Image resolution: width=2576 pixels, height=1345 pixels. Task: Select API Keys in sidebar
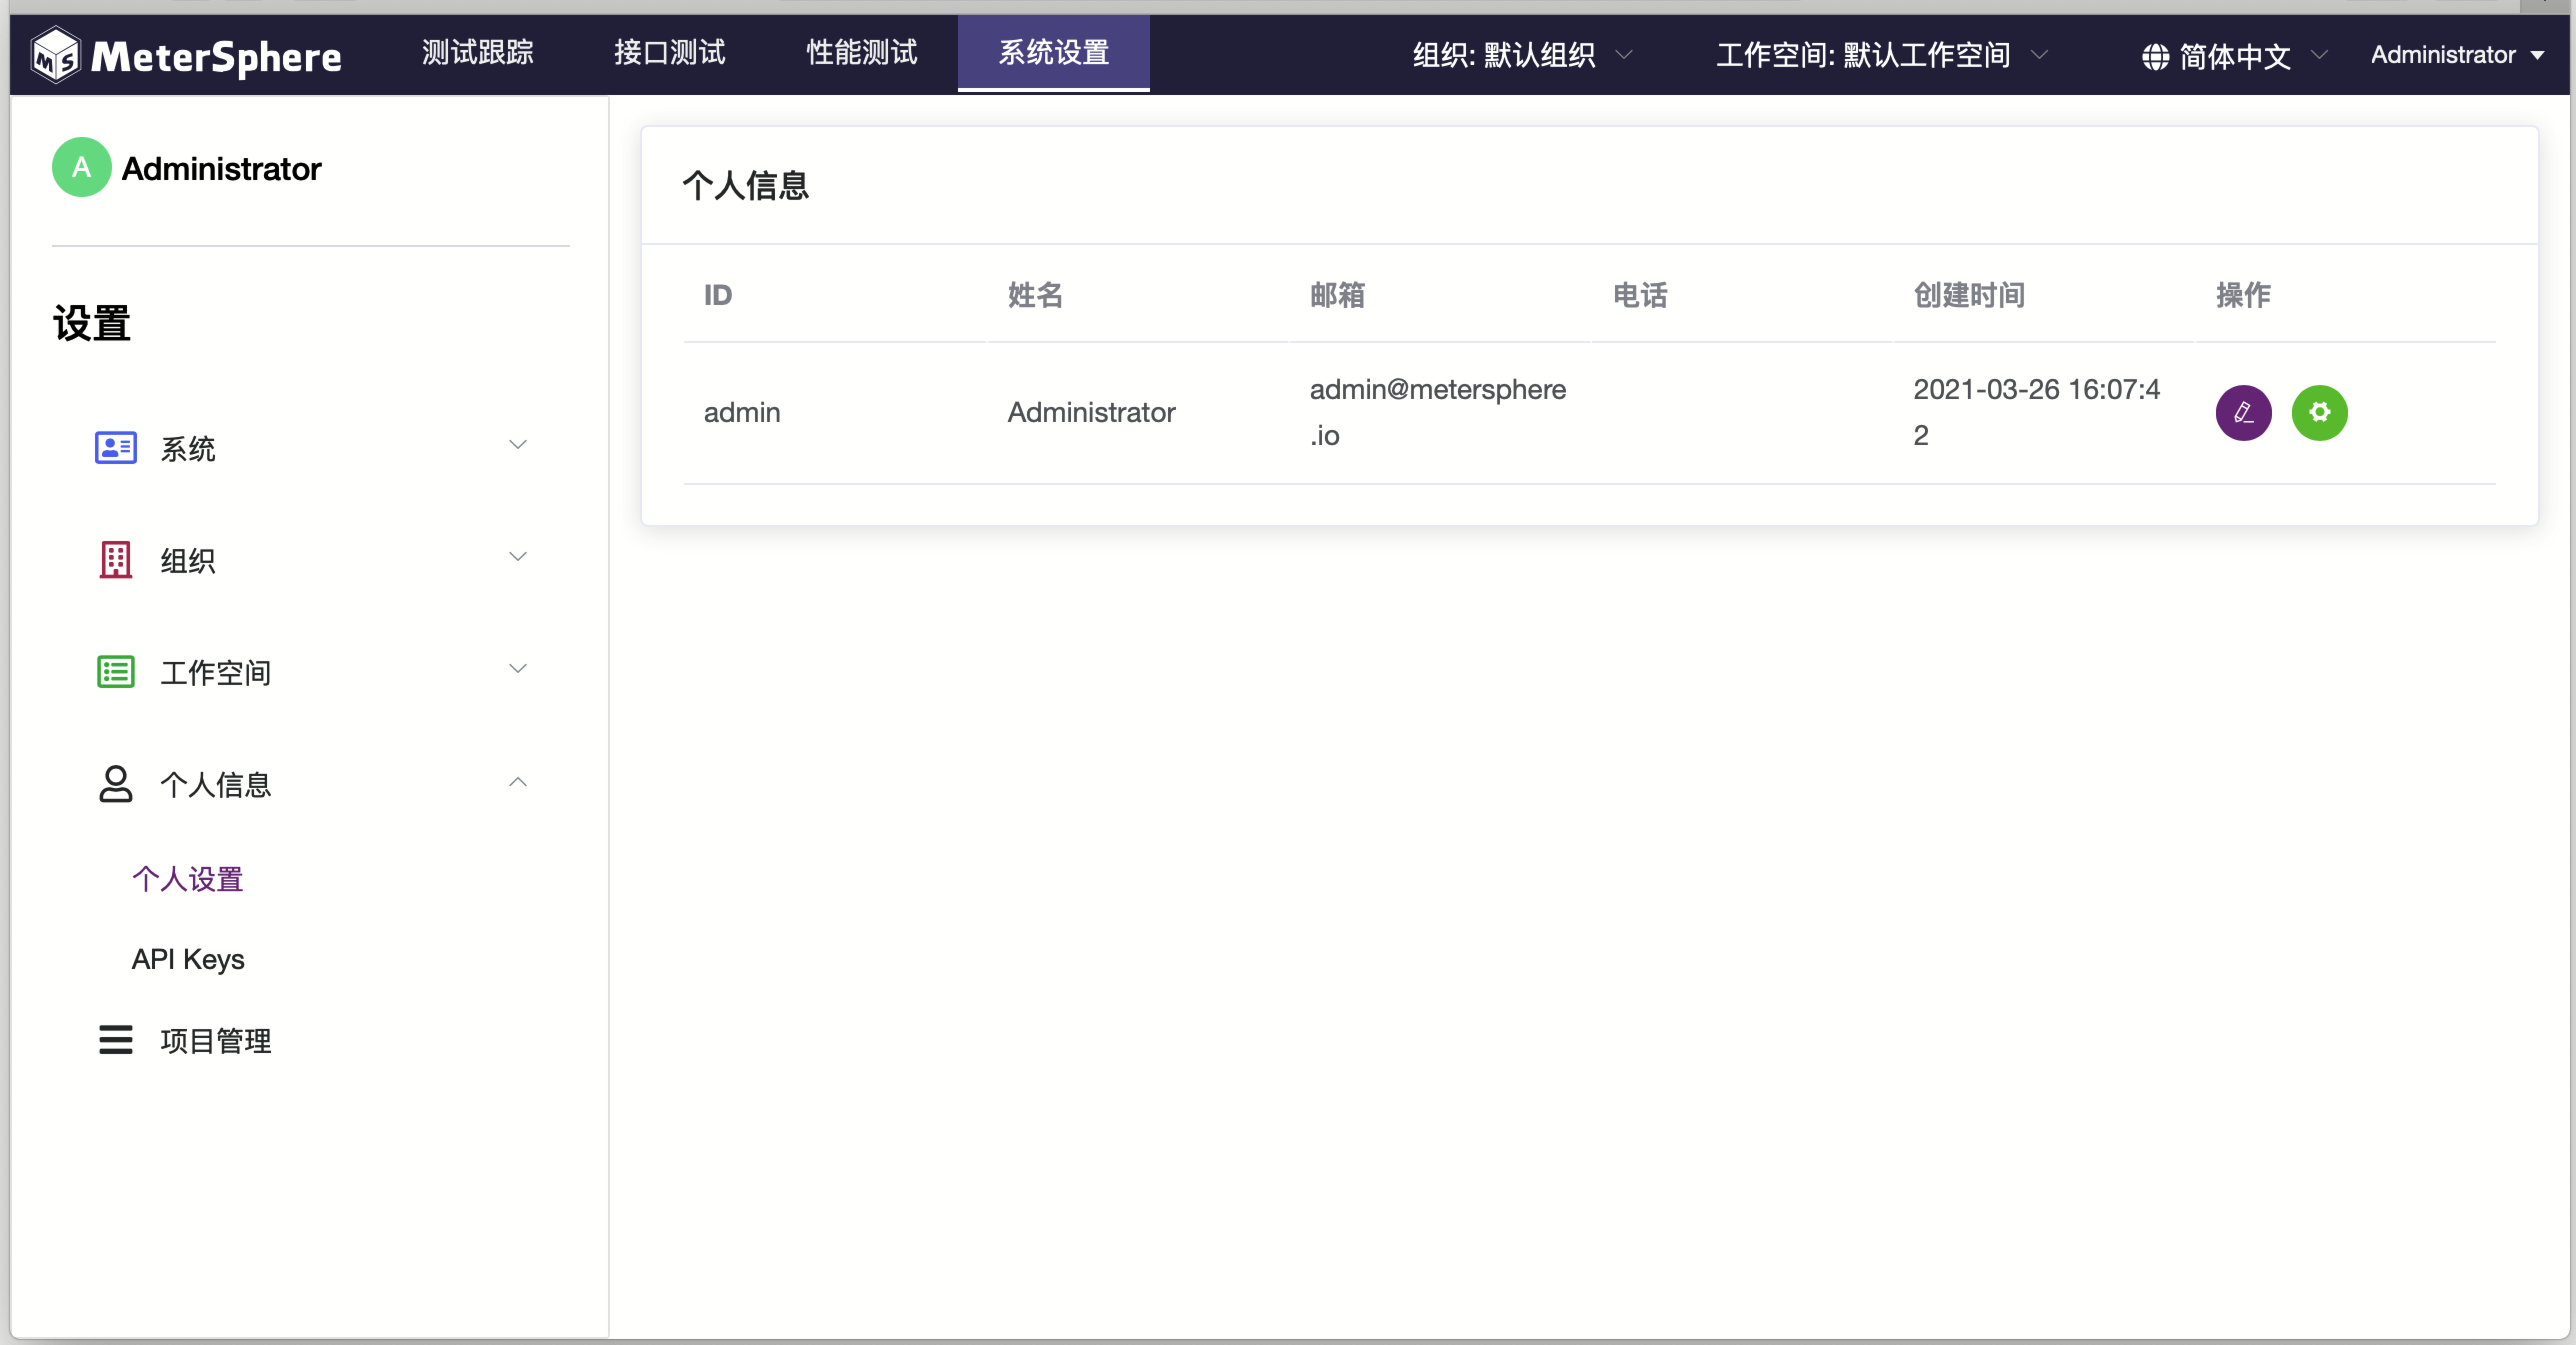coord(187,958)
